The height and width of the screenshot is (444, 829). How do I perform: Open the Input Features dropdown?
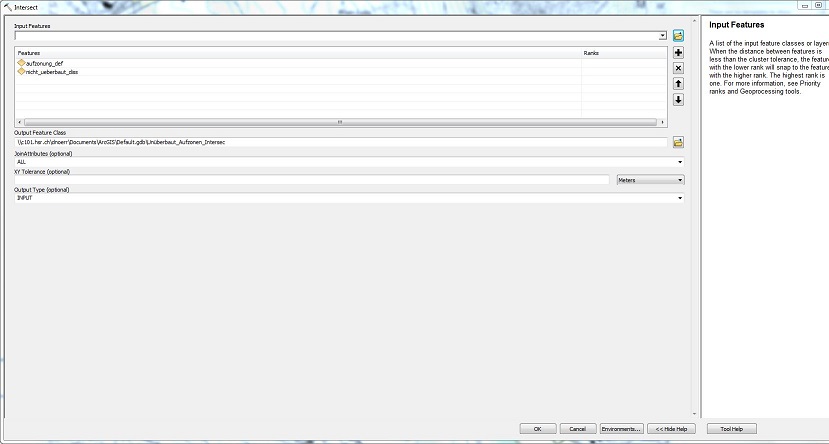point(662,36)
